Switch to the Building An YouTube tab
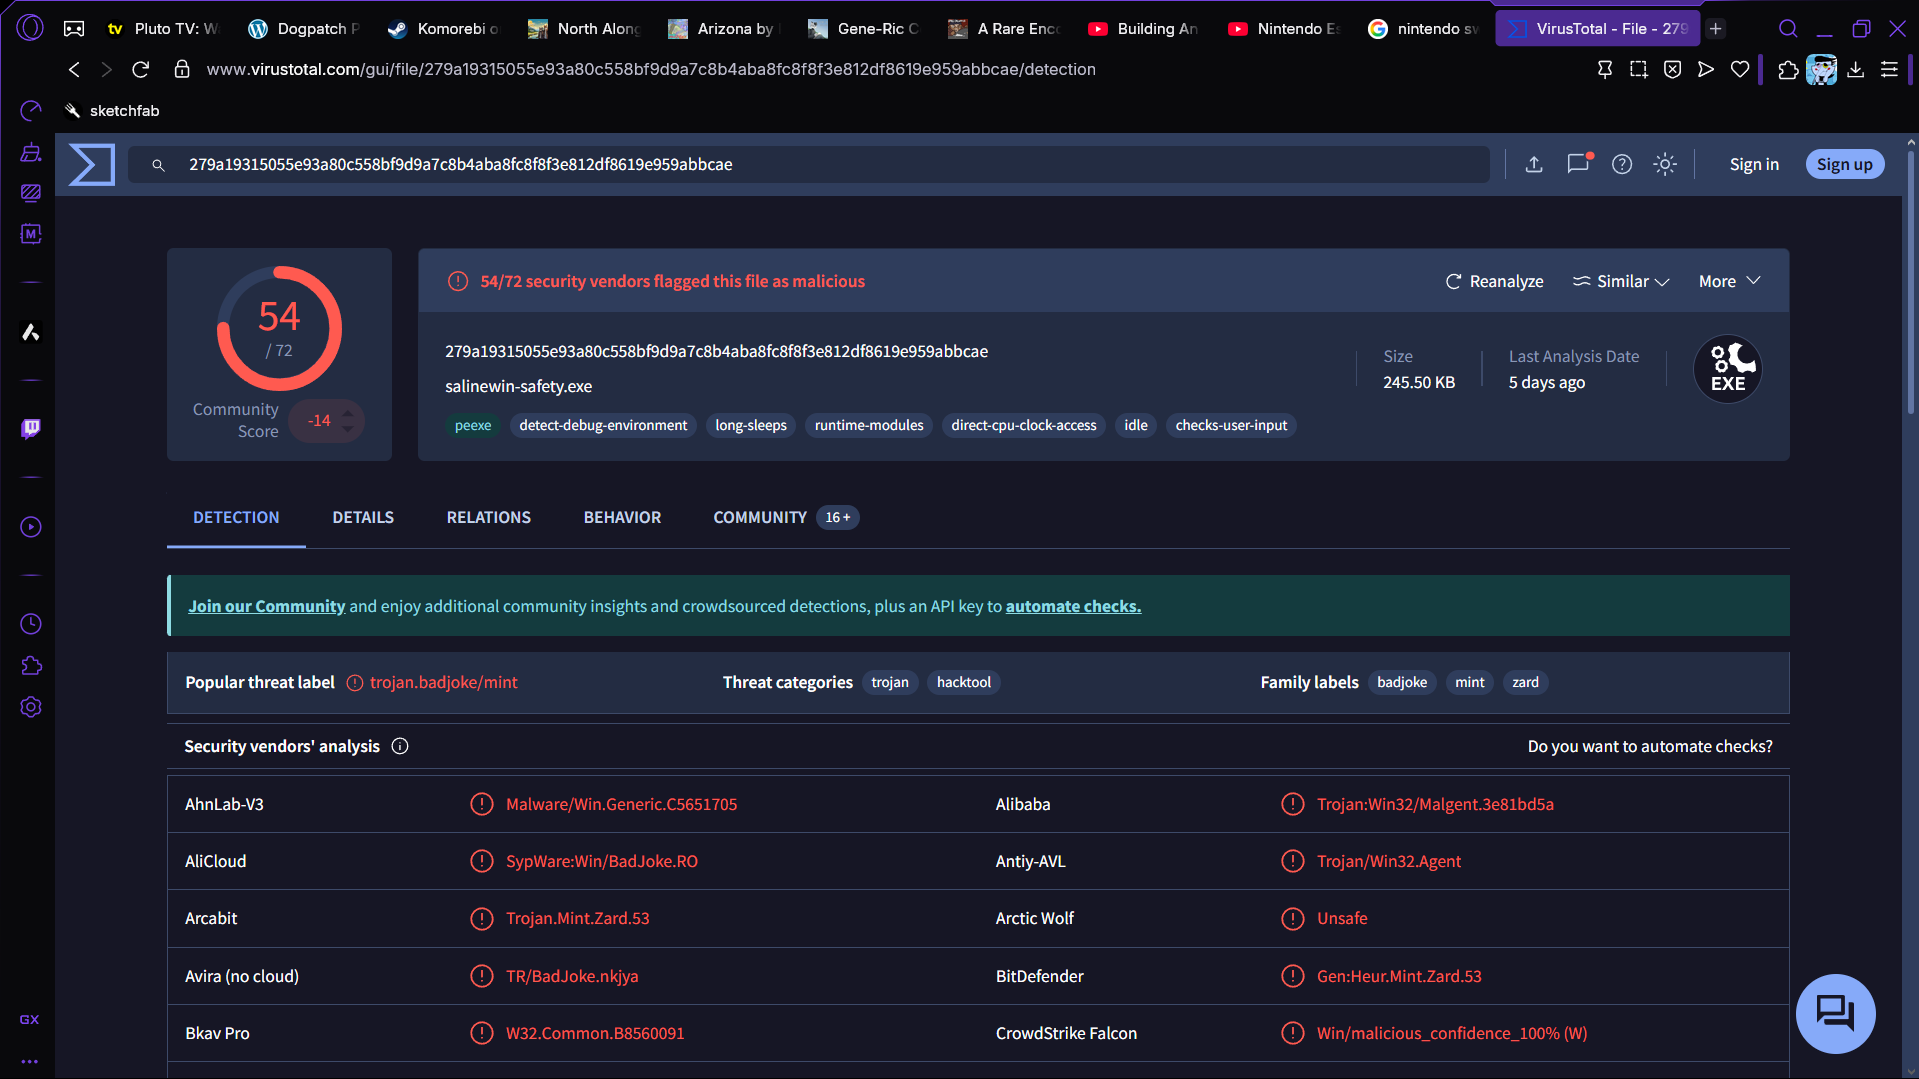Screen dimensions: 1919x1079 click(x=1144, y=29)
